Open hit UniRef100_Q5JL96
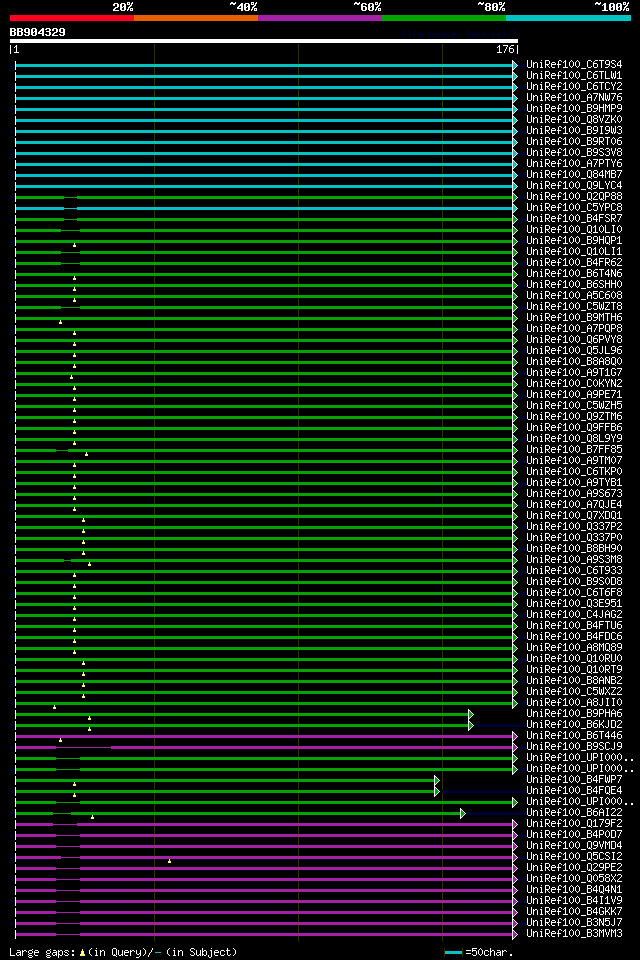 [574, 351]
